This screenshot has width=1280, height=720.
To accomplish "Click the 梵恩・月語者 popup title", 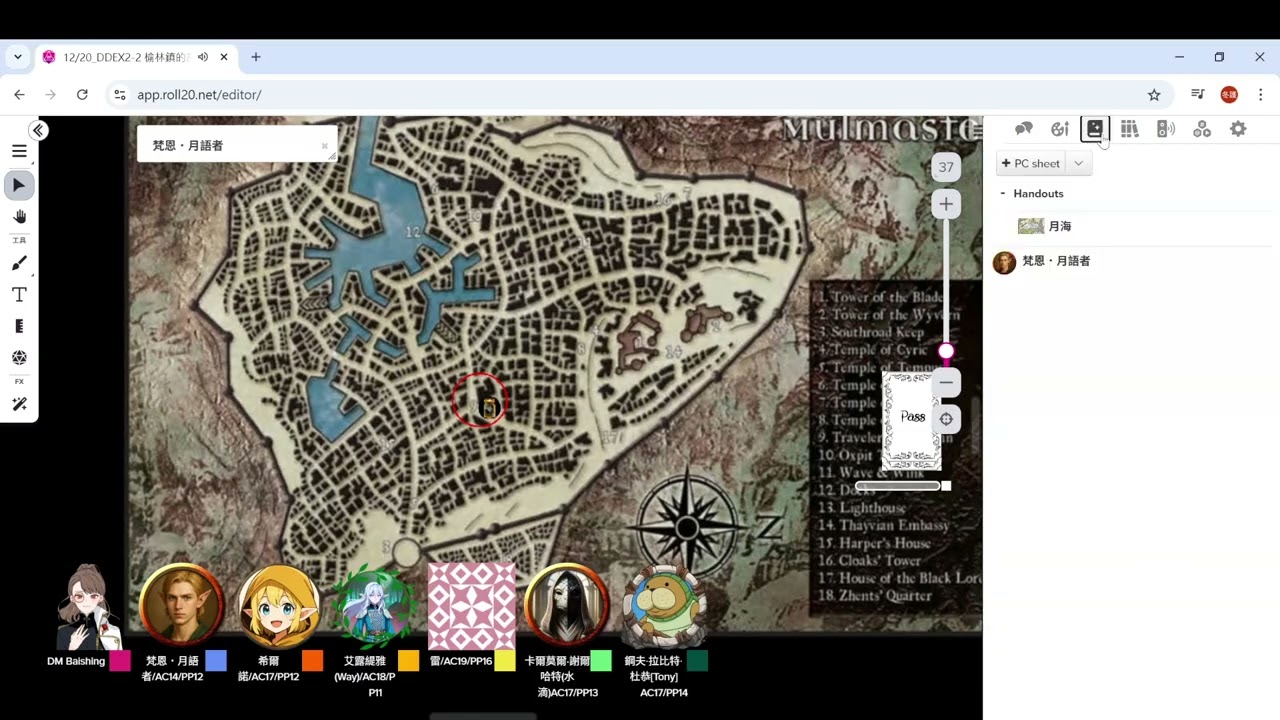I will 188,146.
